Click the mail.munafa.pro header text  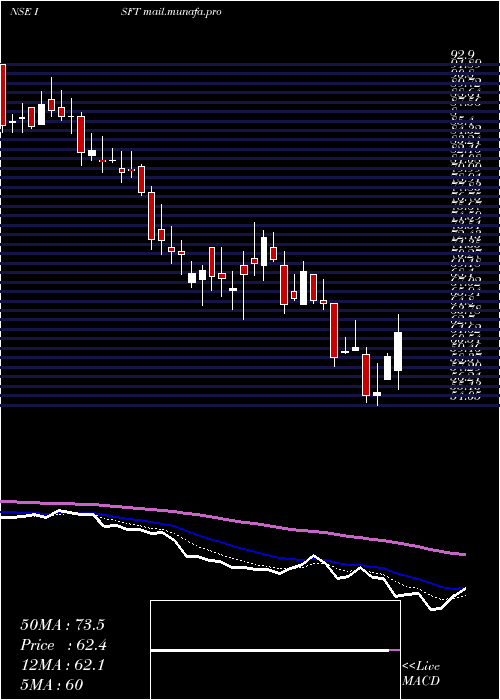click(183, 12)
